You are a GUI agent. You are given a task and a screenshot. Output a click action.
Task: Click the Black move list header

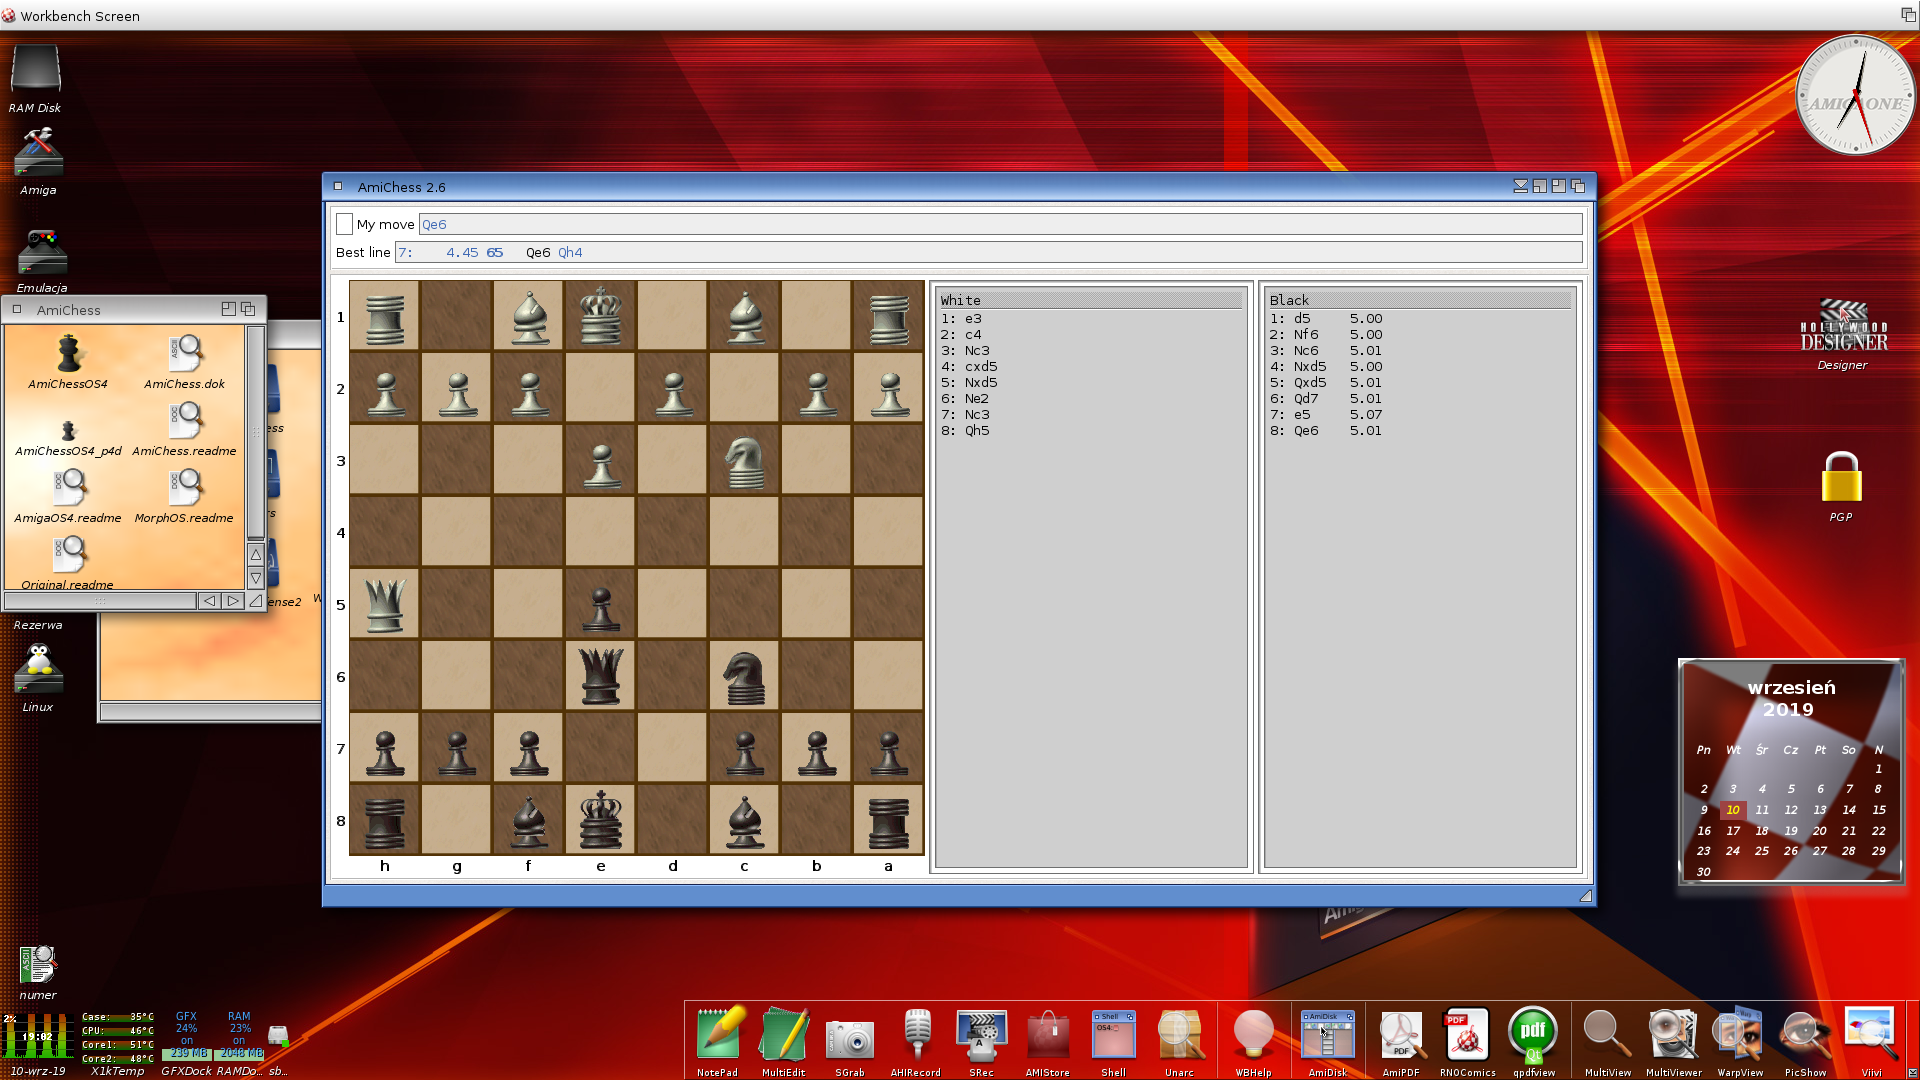1420,300
